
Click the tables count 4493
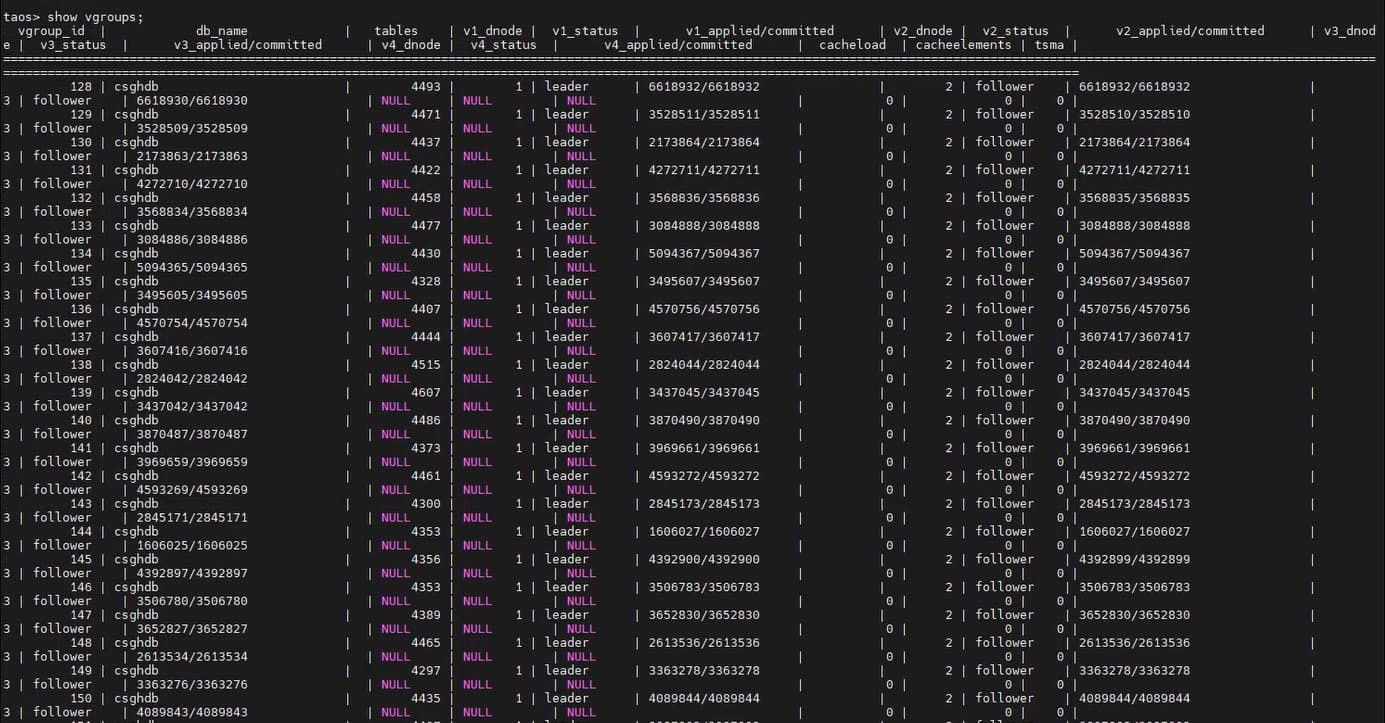tap(425, 87)
